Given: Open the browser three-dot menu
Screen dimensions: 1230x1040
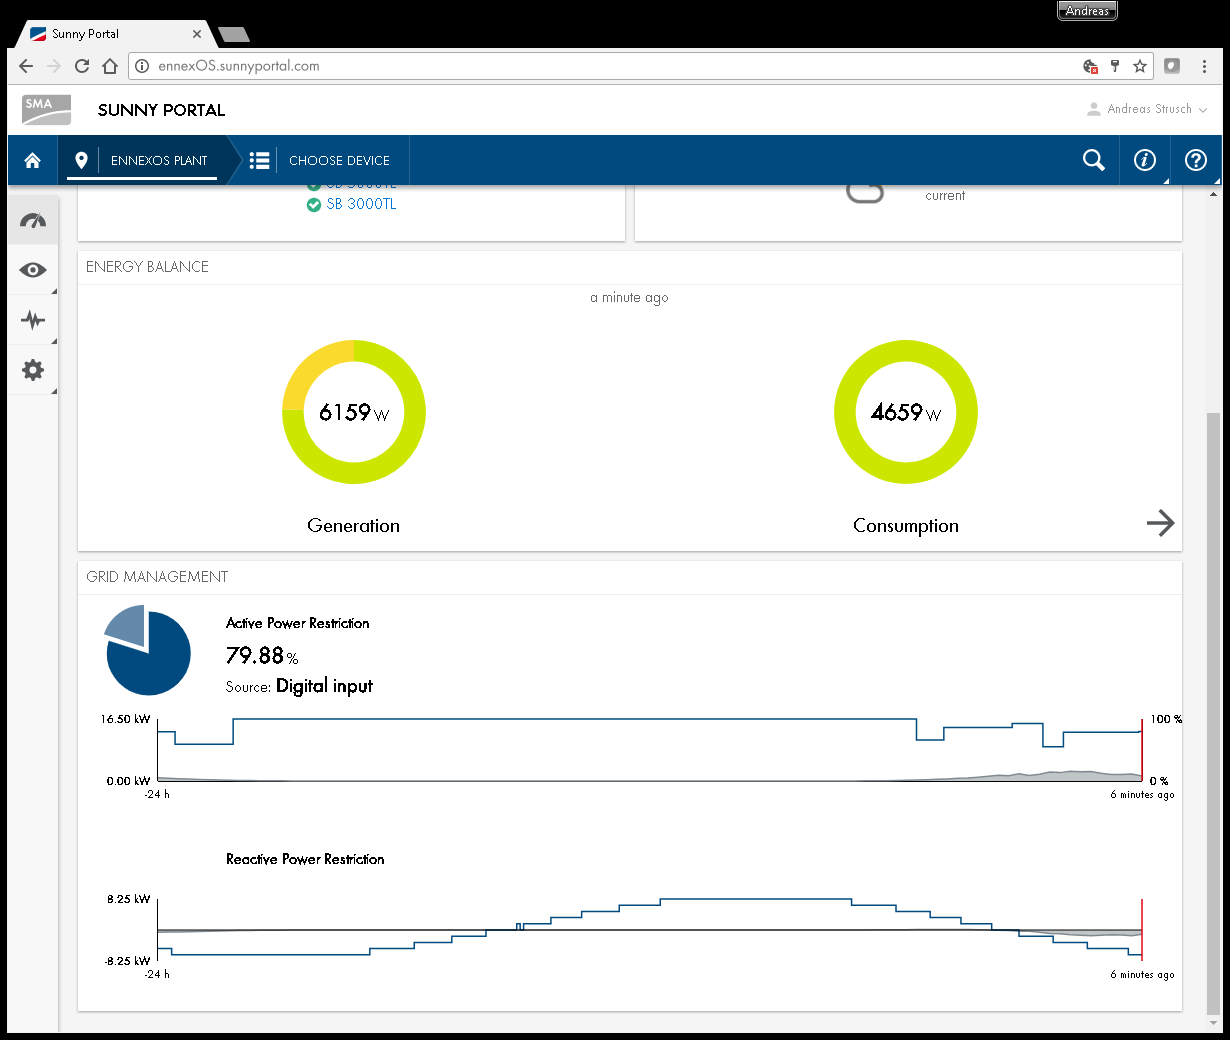Looking at the screenshot, I should click(1204, 66).
